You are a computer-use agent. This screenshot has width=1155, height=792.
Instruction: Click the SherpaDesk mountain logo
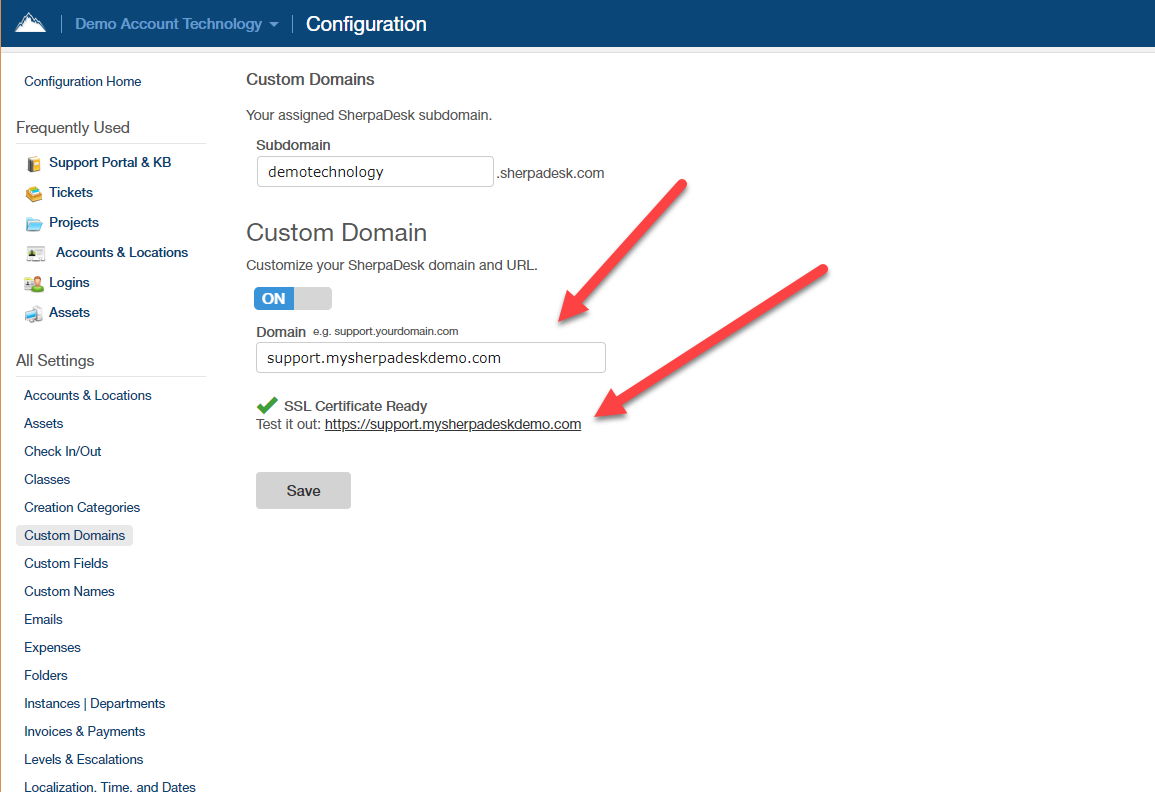30,22
